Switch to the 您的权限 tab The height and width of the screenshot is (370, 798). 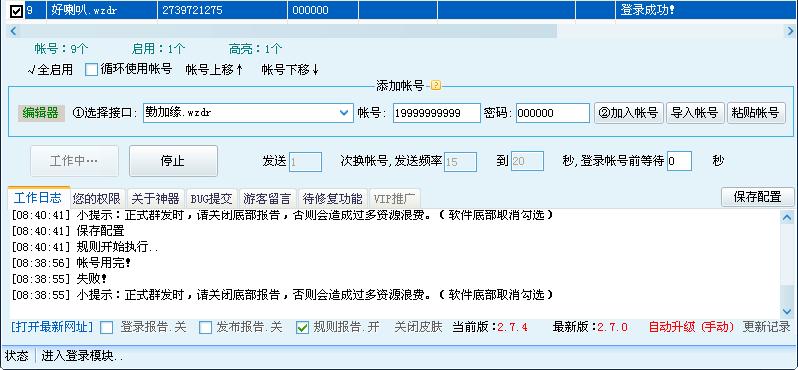click(96, 198)
